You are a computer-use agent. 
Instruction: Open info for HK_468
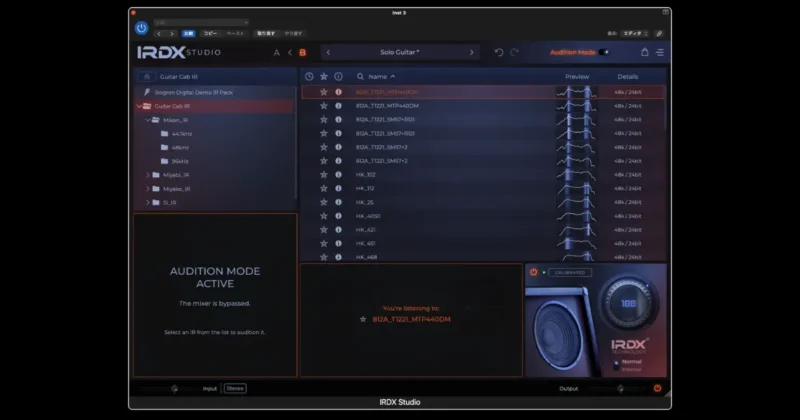pos(338,257)
